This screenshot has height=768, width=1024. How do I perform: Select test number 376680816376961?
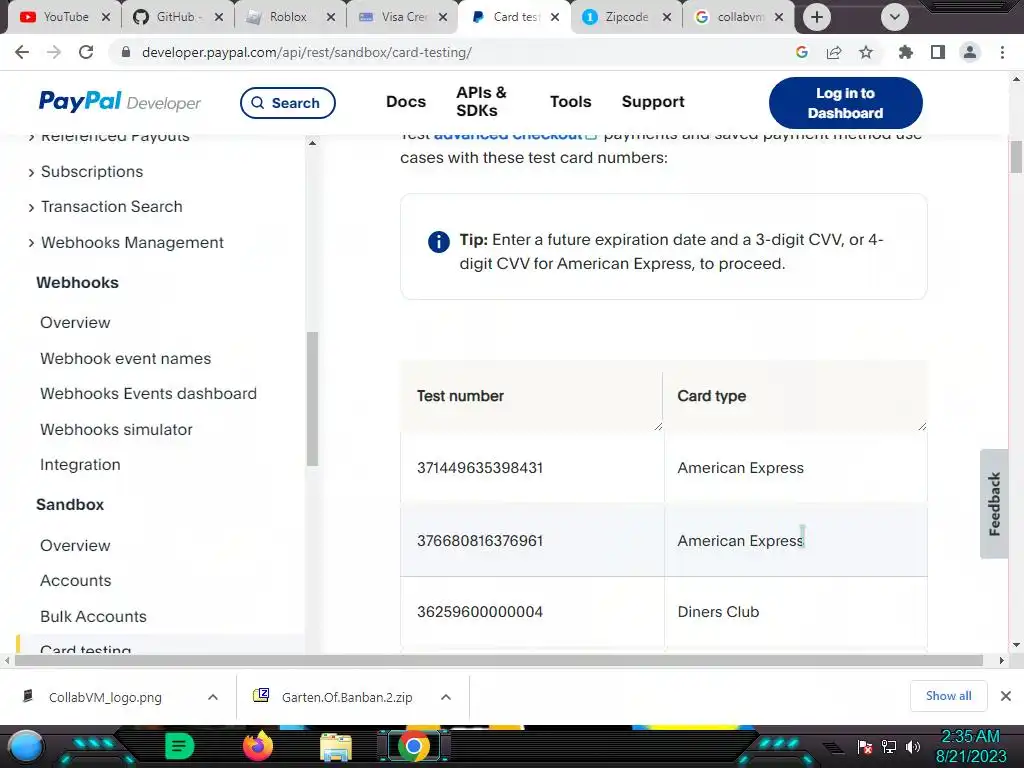[479, 541]
